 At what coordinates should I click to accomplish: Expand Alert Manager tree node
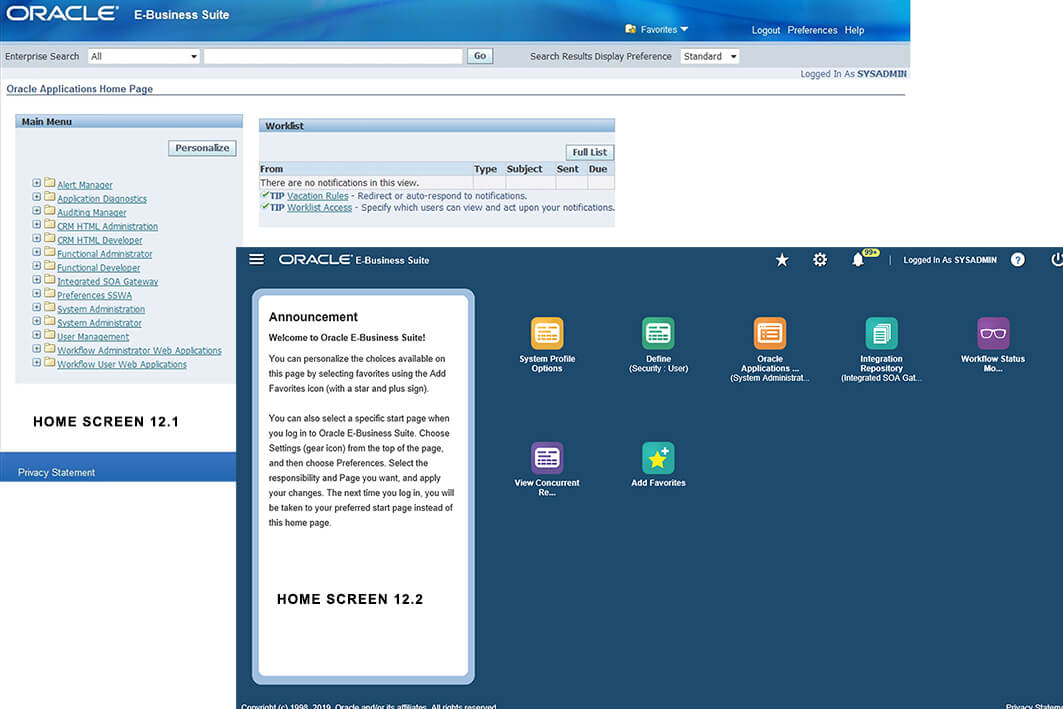tap(37, 183)
